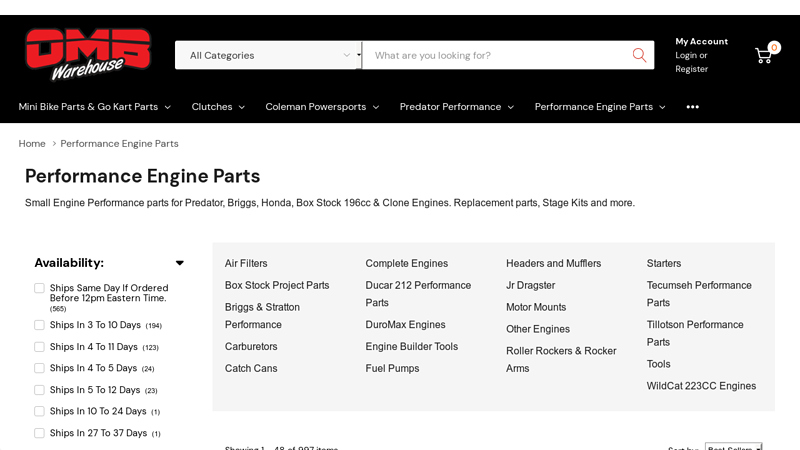Viewport: 800px width, 450px height.
Task: Open the shopping cart icon
Action: (764, 55)
